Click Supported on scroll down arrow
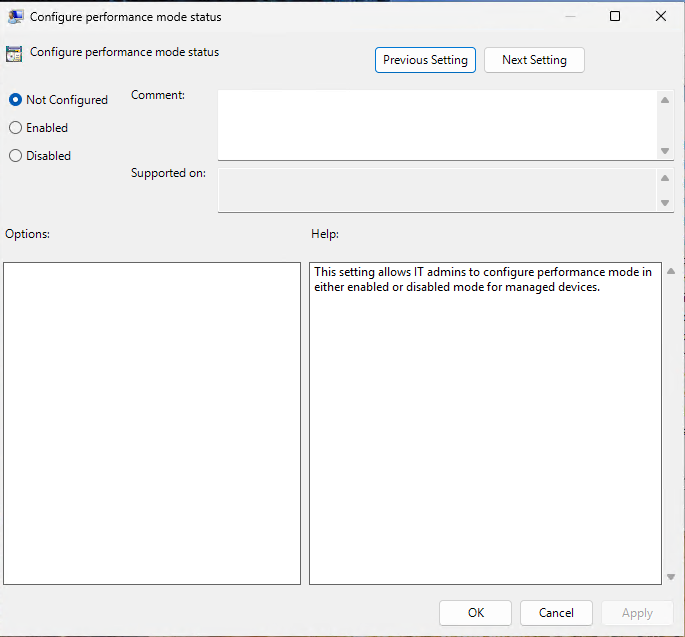Viewport: 685px width, 637px height. coord(665,203)
